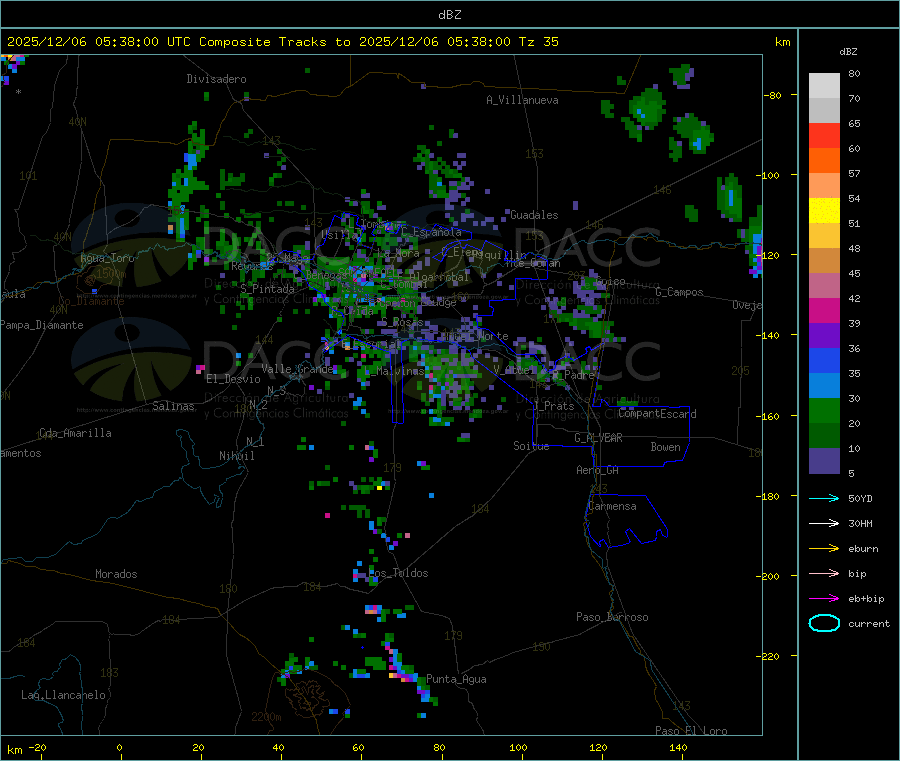Click the 'Los_Toldos' map label
This screenshot has width=900, height=761.
click(398, 573)
